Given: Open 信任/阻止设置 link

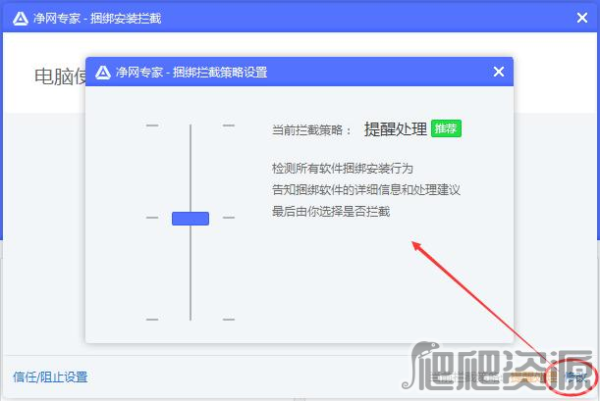Looking at the screenshot, I should pos(50,377).
